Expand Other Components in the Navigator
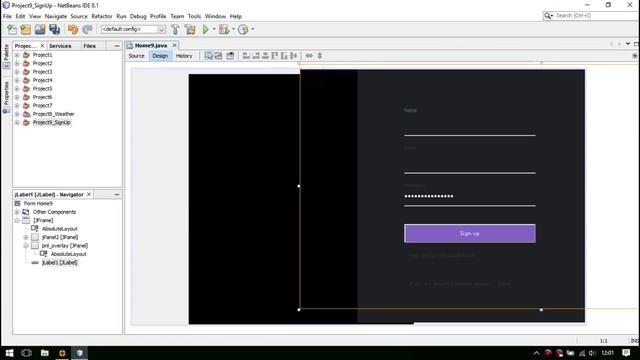This screenshot has height=360, width=640. coord(17,212)
